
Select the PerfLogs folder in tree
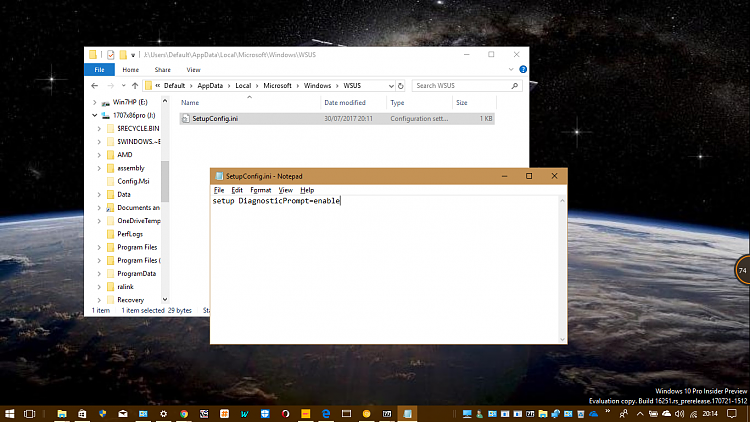130,234
